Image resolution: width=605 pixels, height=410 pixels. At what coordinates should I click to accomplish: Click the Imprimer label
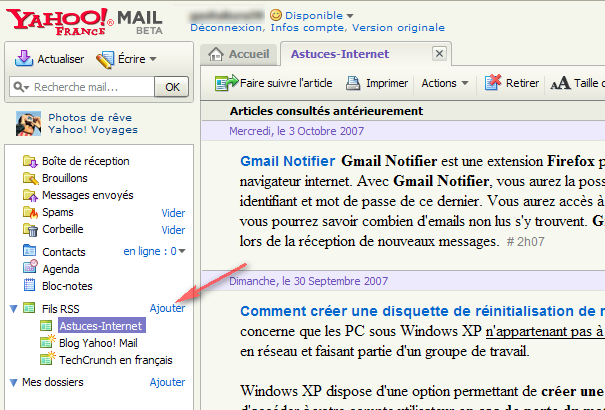[387, 83]
